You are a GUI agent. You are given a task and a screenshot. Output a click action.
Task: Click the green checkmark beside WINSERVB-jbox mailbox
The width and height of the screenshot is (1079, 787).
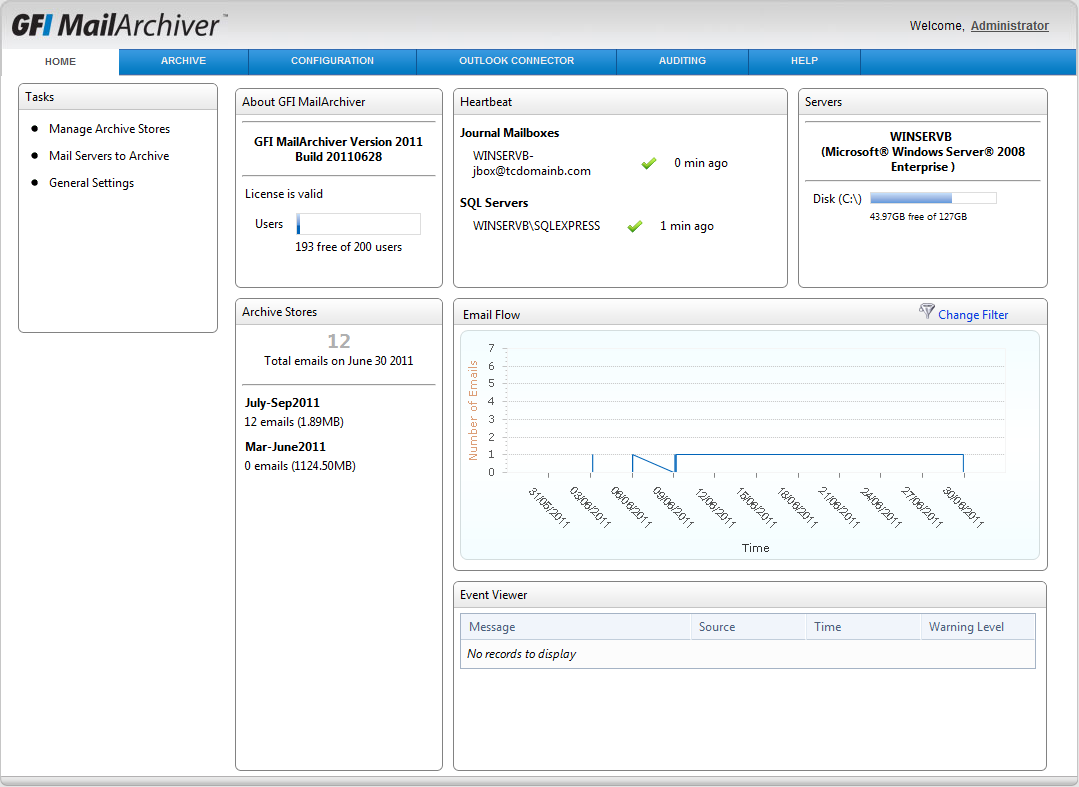648,163
